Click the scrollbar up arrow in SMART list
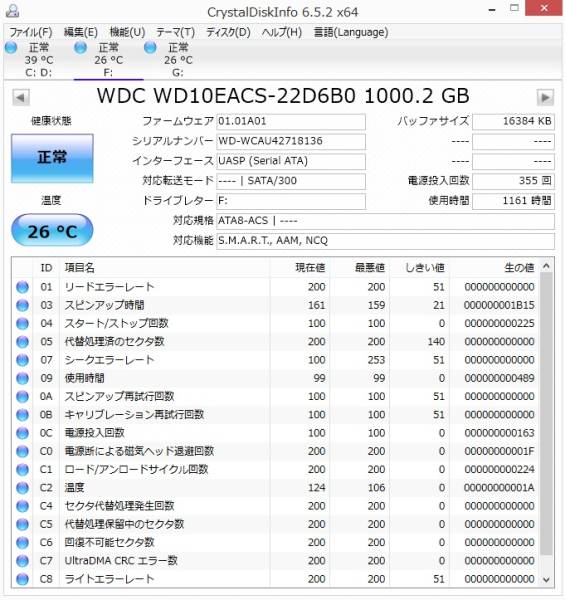The width and height of the screenshot is (565, 600). (x=546, y=266)
